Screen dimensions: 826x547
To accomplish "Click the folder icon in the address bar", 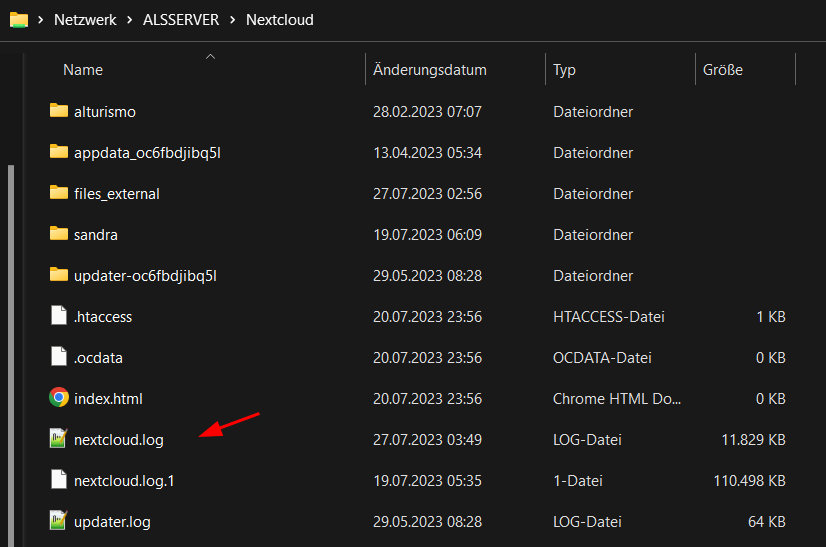I will tap(19, 20).
